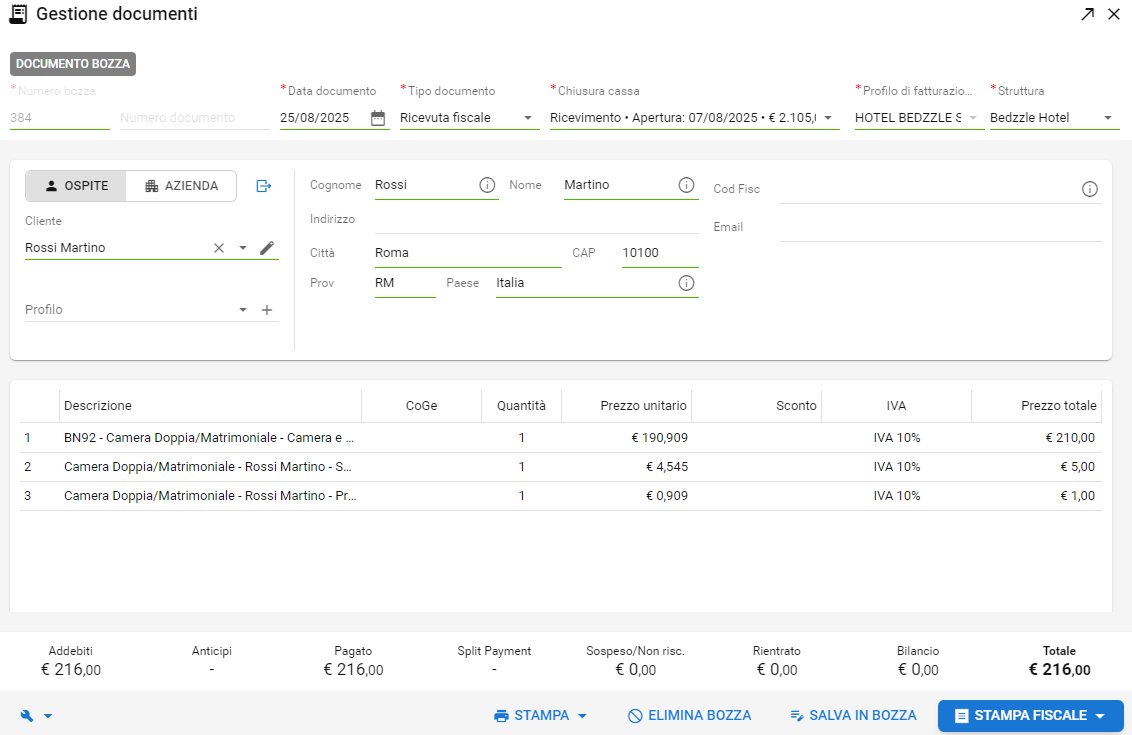Clear the selected client Rossi Martino

pos(219,248)
